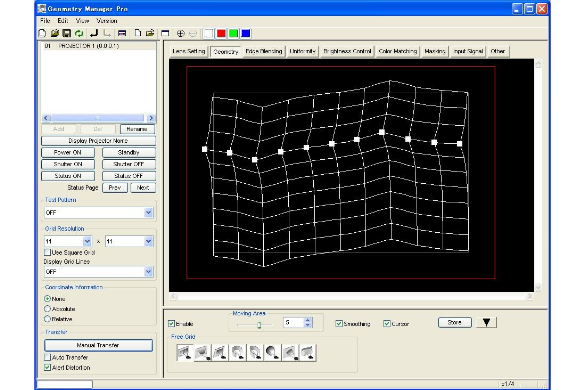Select the Absolute coordinate radio button
Image resolution: width=584 pixels, height=390 pixels.
[47, 309]
